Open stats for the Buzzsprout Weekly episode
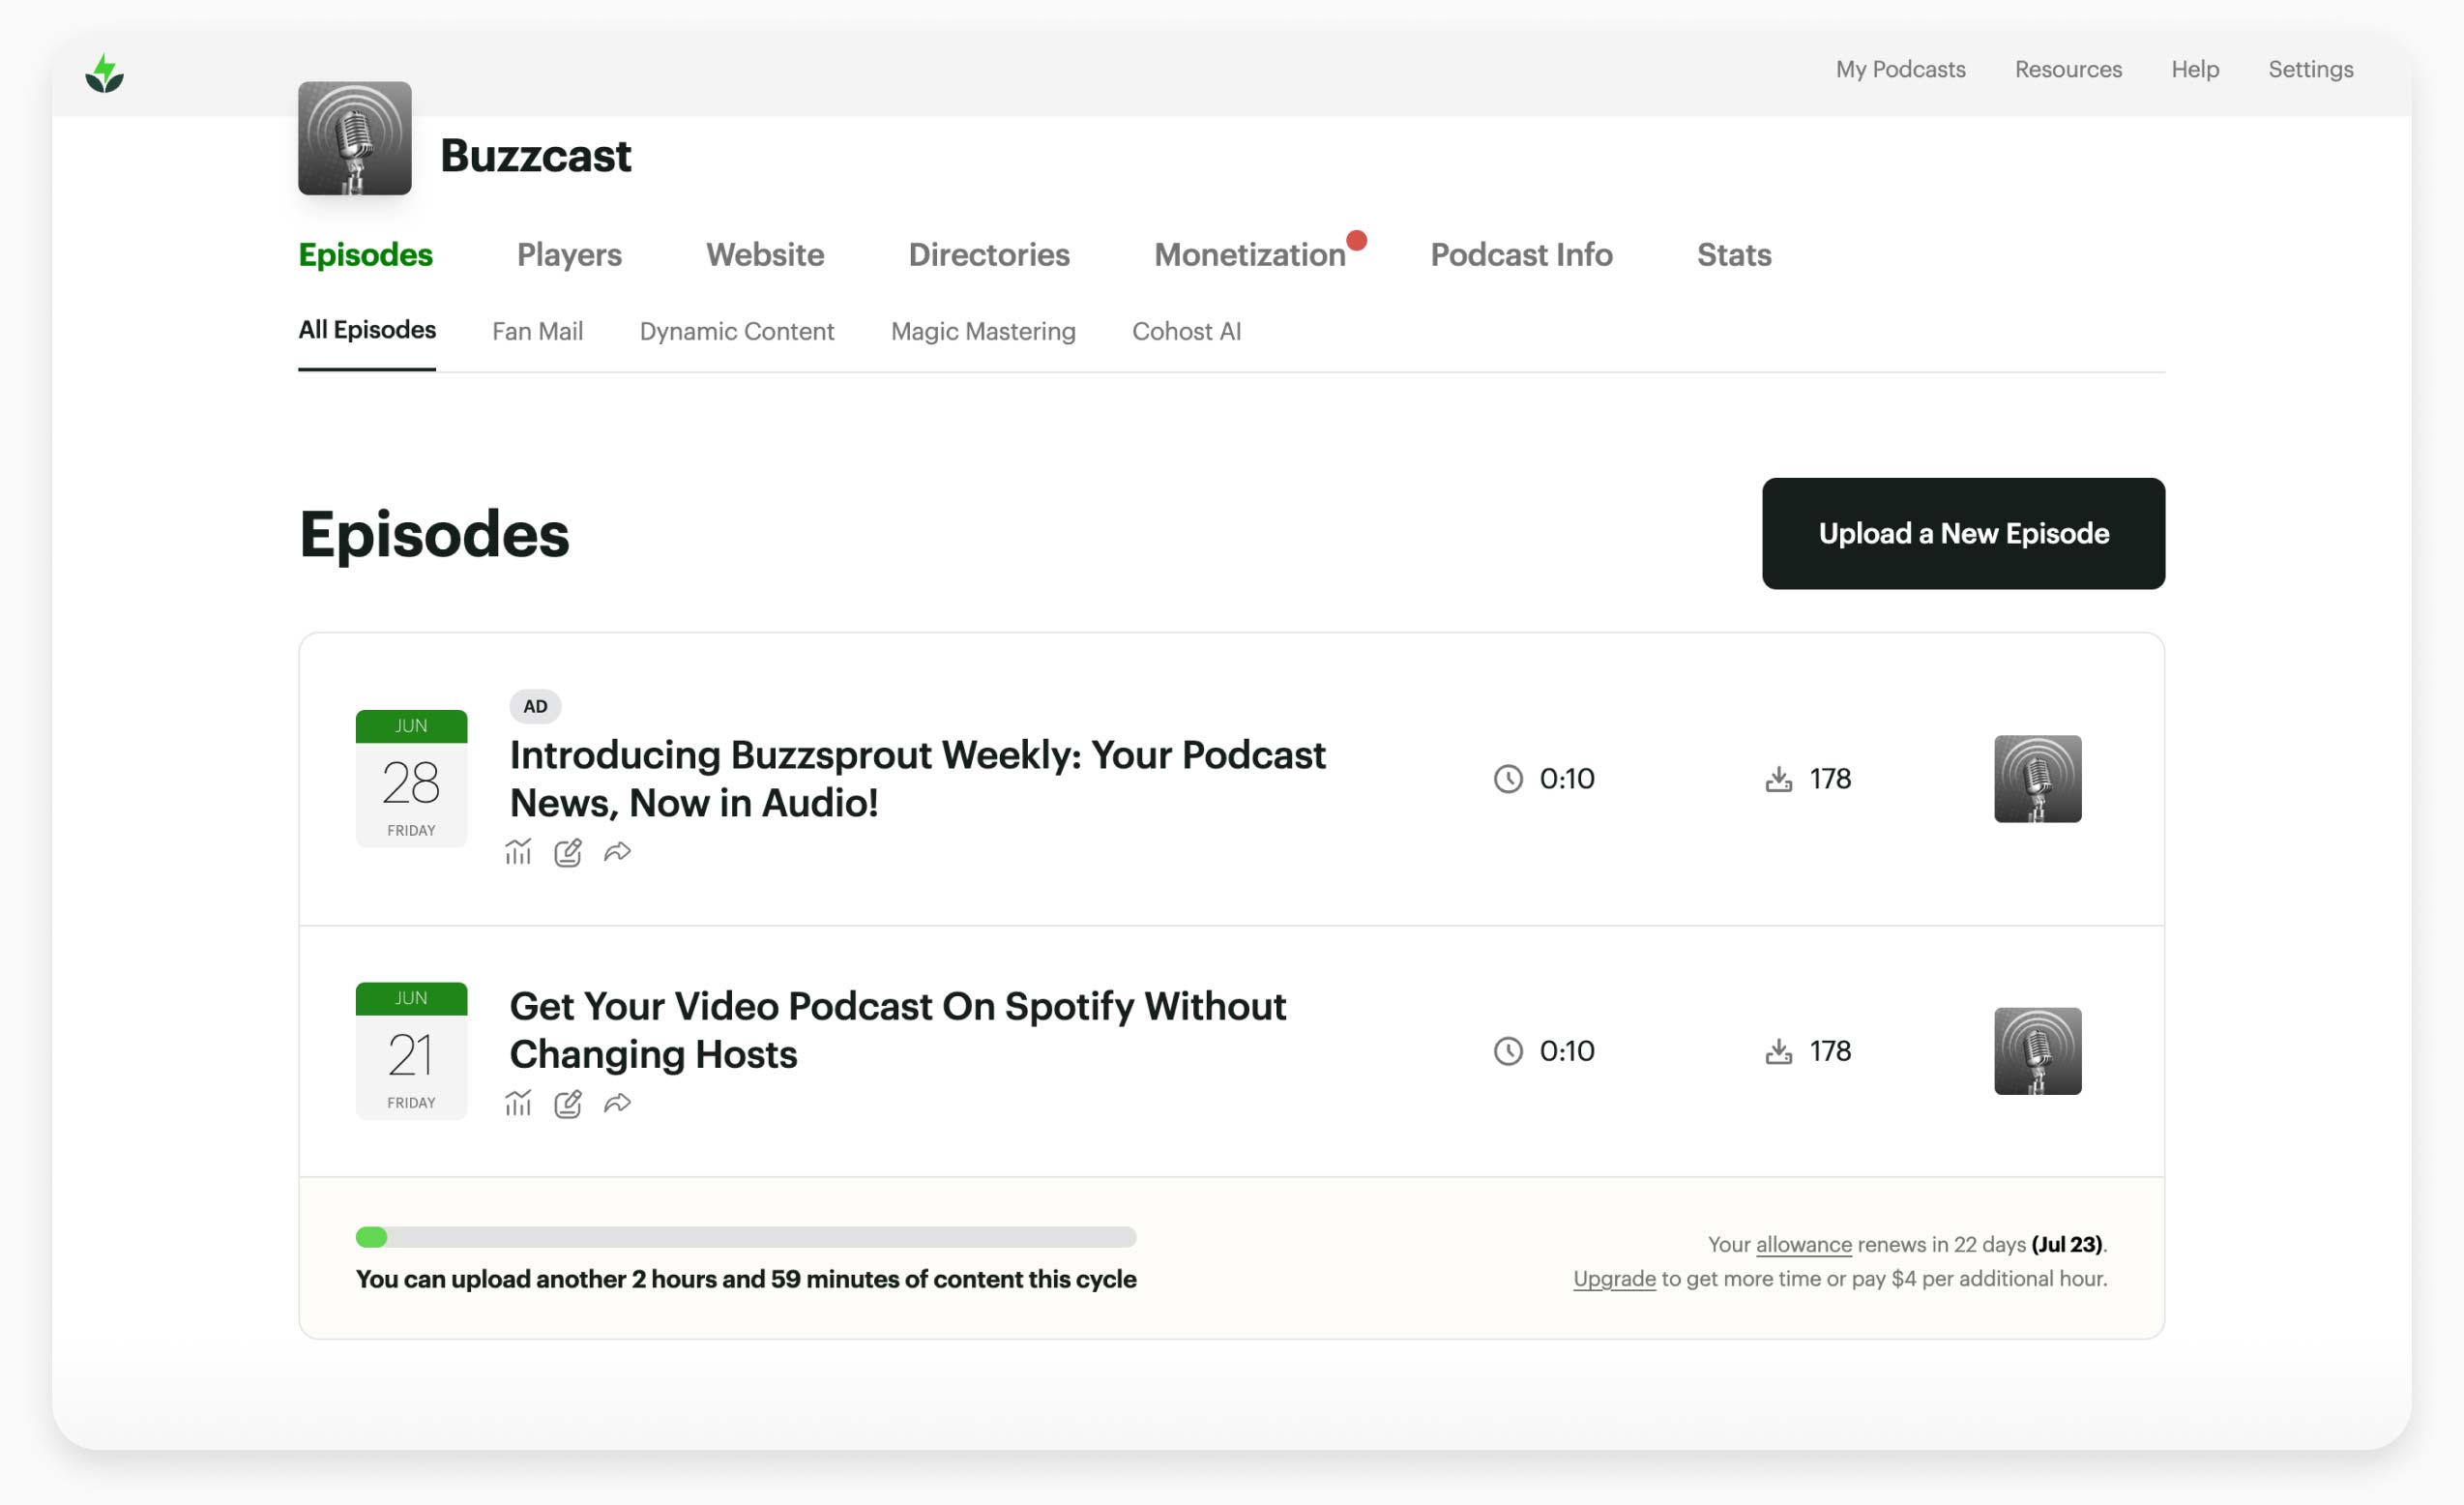 [519, 852]
